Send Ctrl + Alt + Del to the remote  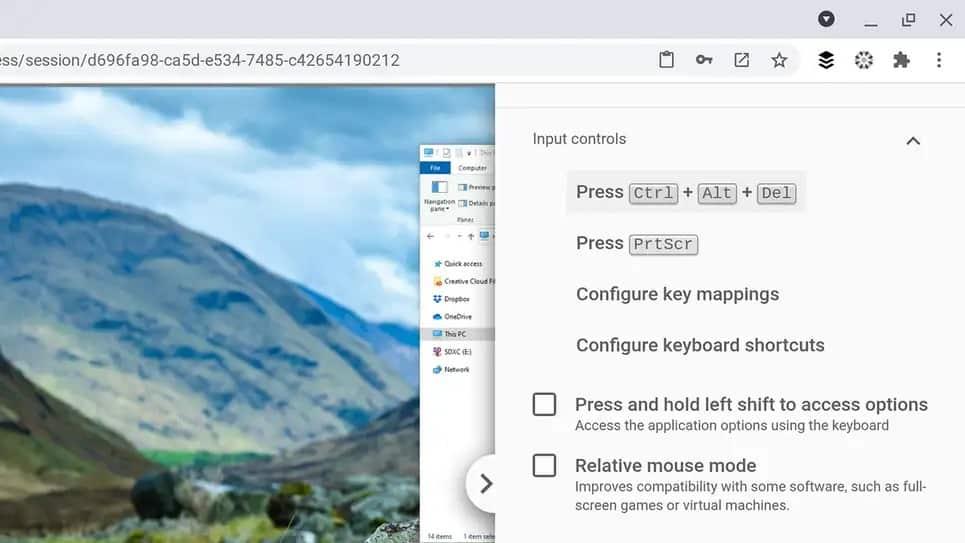[x=686, y=192]
